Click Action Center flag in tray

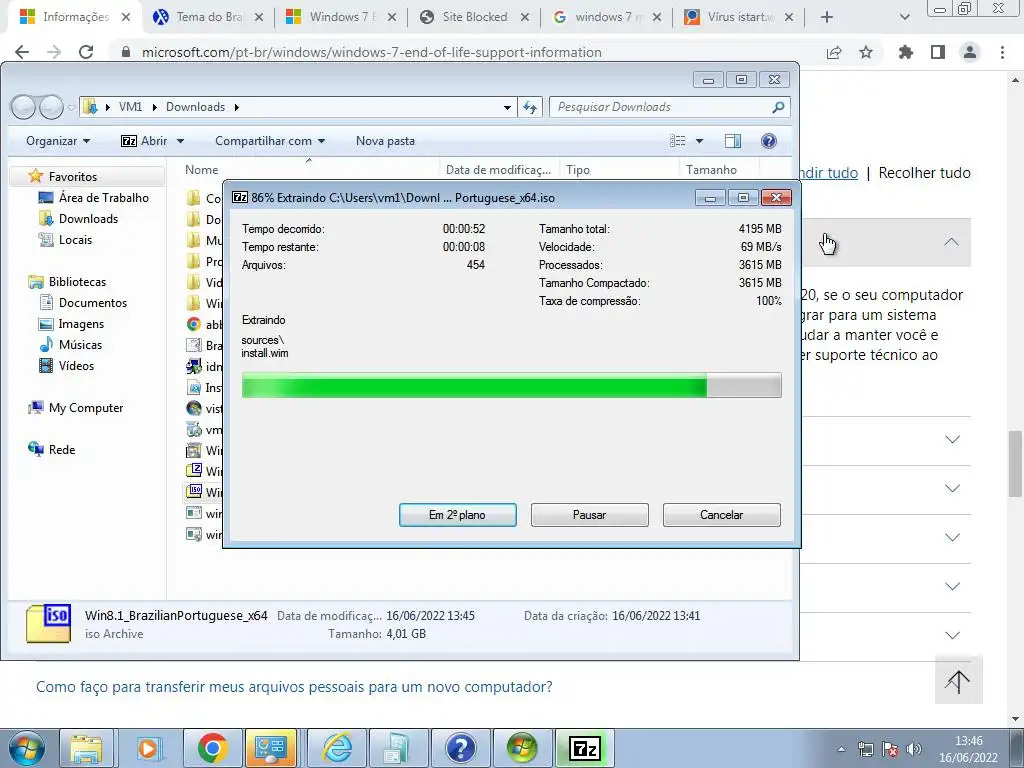point(890,749)
